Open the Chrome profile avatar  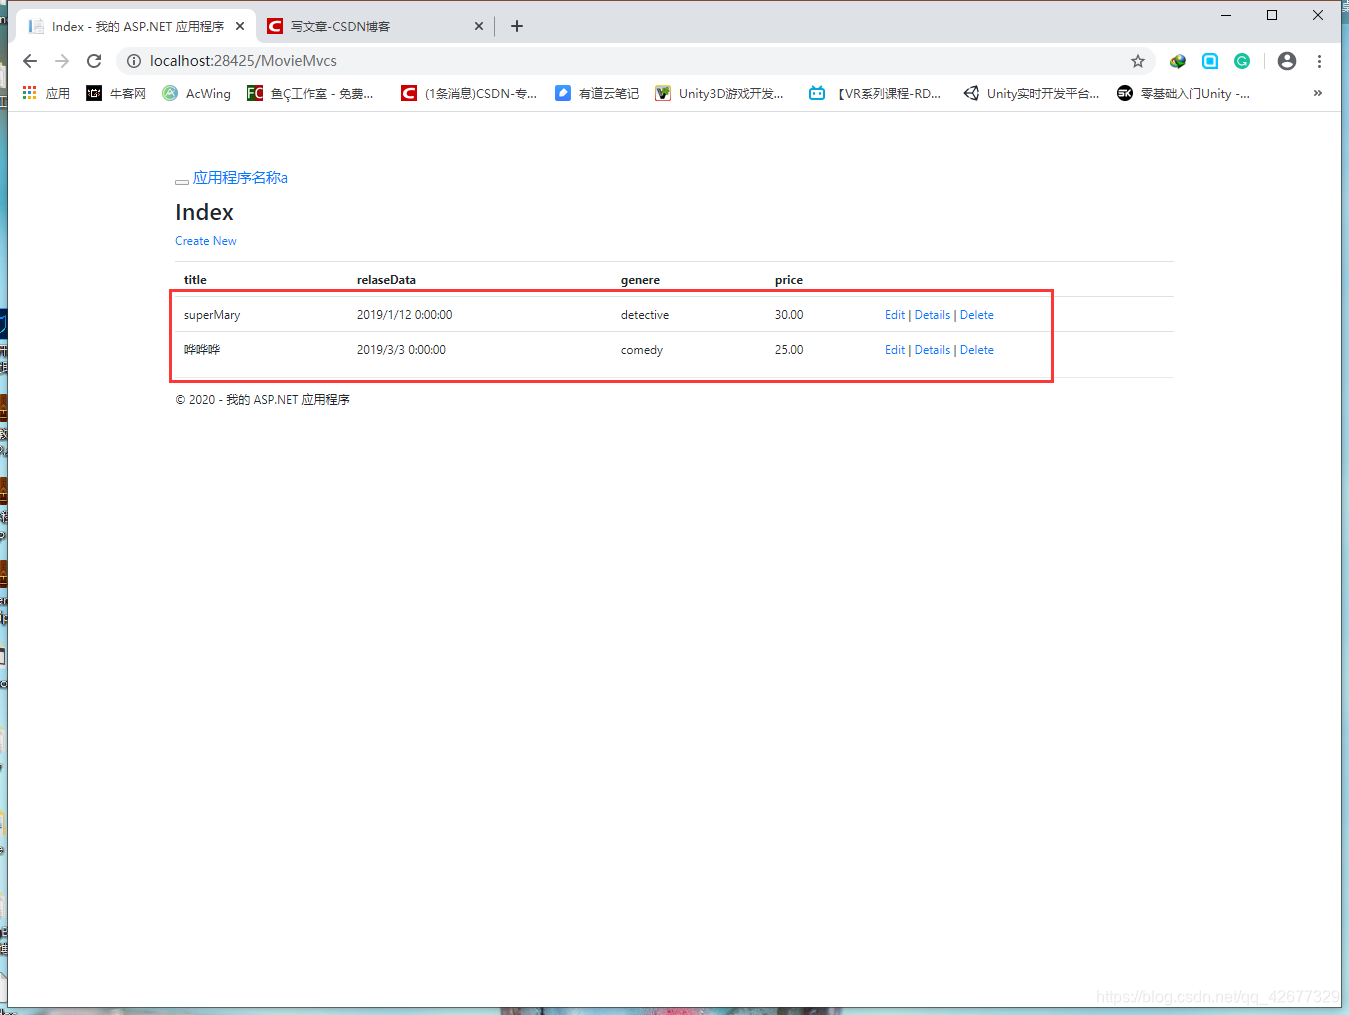pyautogui.click(x=1287, y=61)
